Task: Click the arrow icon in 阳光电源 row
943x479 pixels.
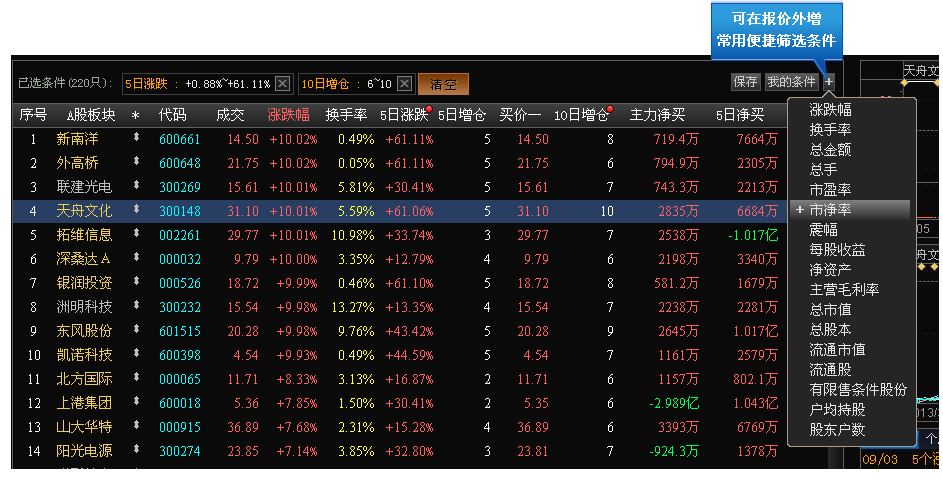Action: click(137, 450)
